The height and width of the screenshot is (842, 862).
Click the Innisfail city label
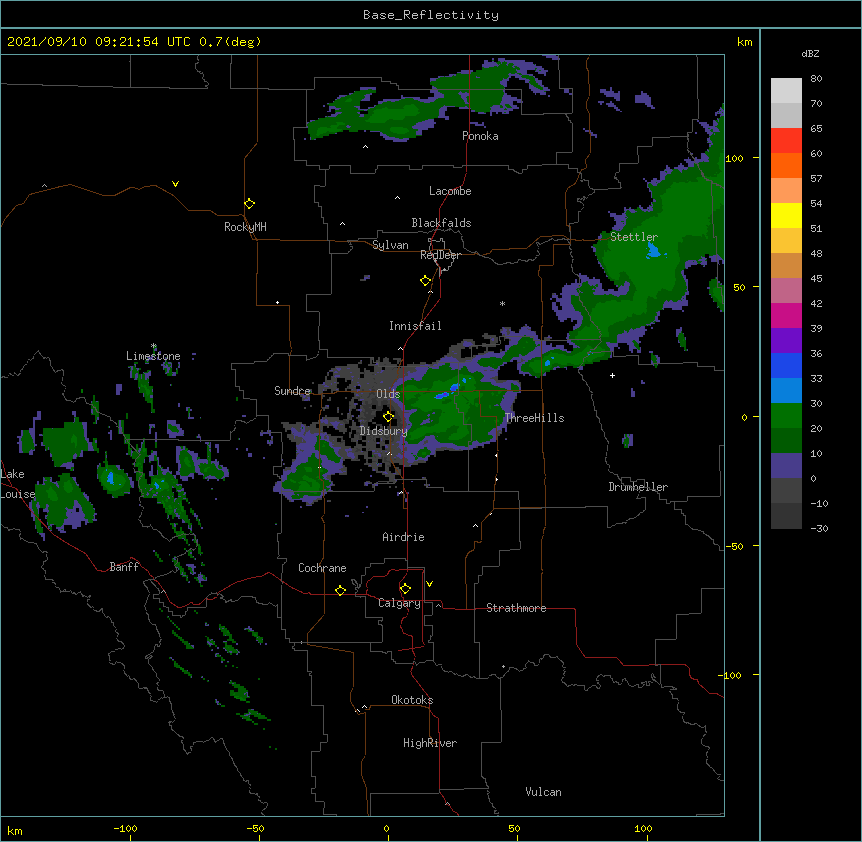[415, 326]
